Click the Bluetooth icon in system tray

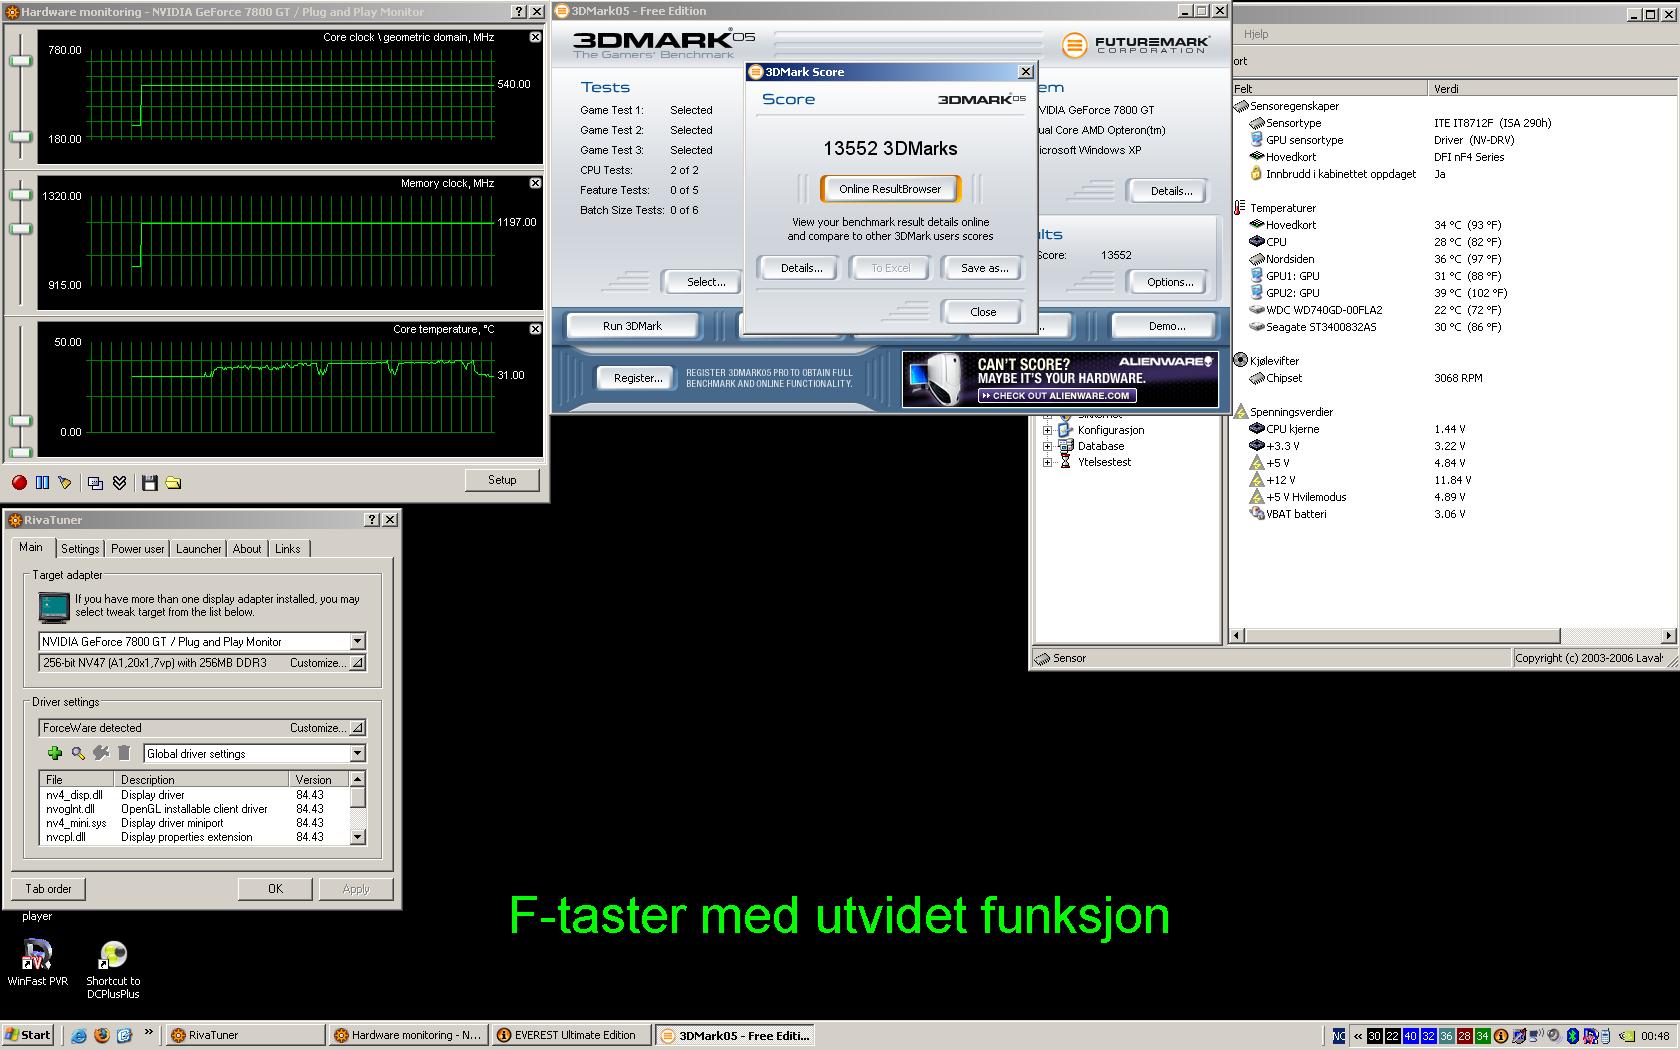(1572, 1035)
